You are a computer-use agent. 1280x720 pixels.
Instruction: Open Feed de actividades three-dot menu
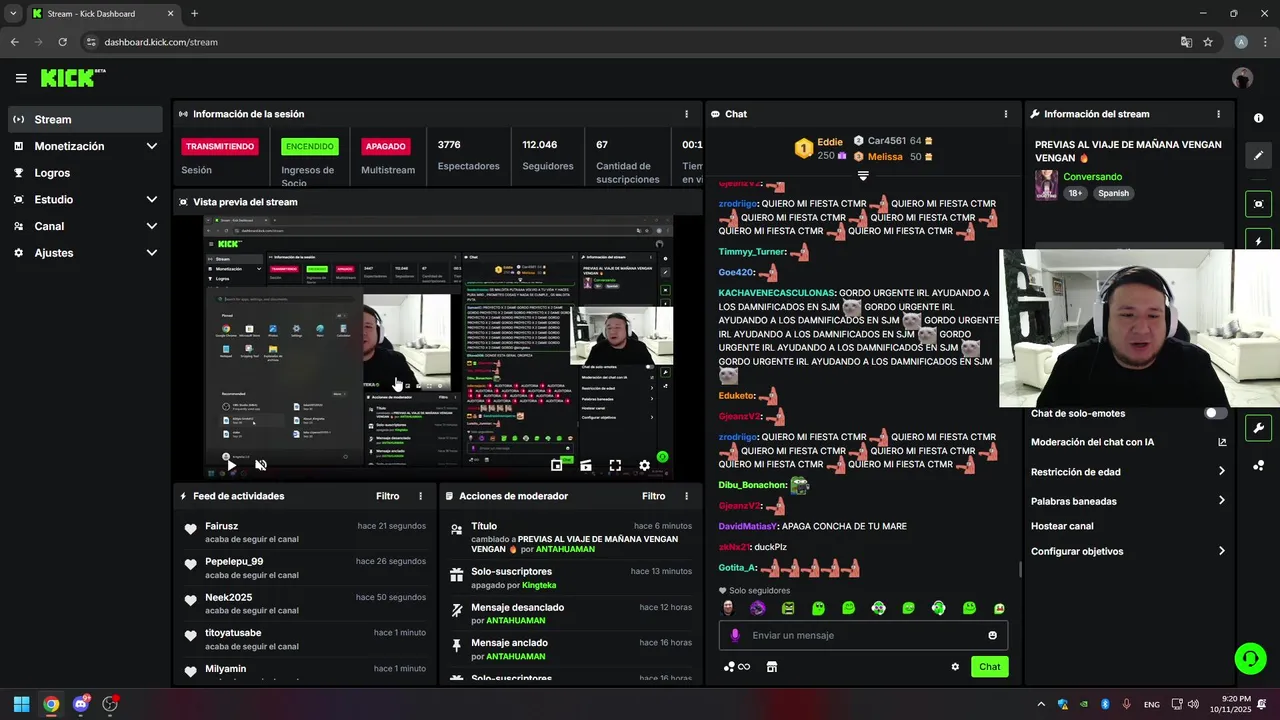pyautogui.click(x=420, y=496)
